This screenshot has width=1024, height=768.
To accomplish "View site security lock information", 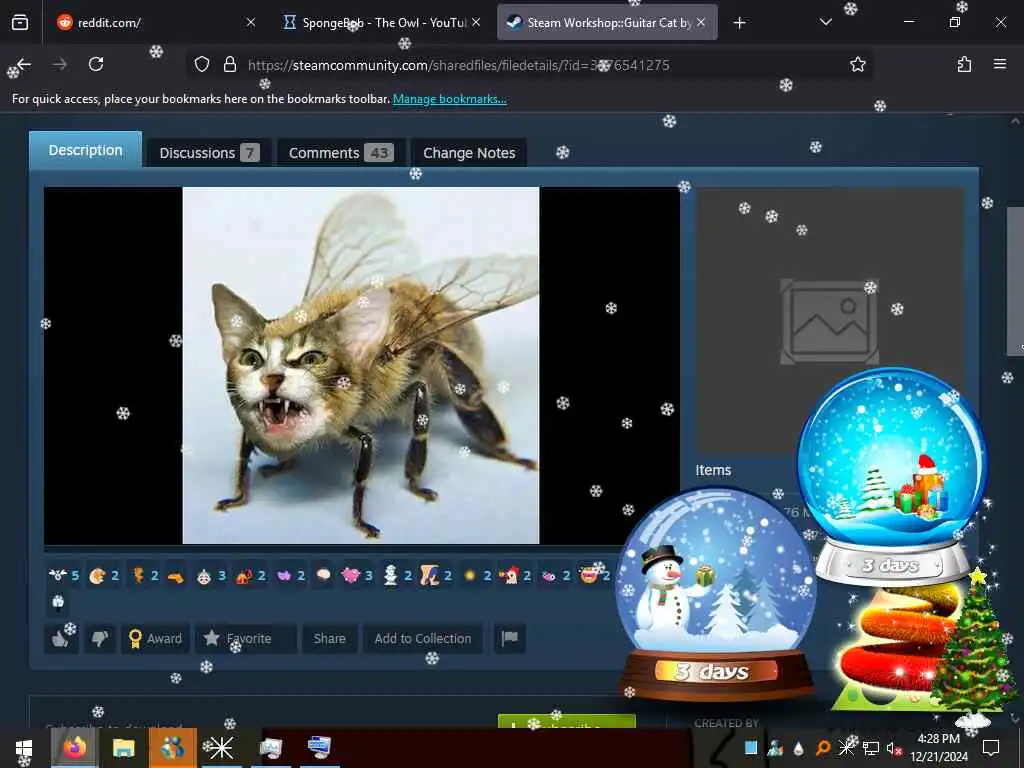I will 230,65.
